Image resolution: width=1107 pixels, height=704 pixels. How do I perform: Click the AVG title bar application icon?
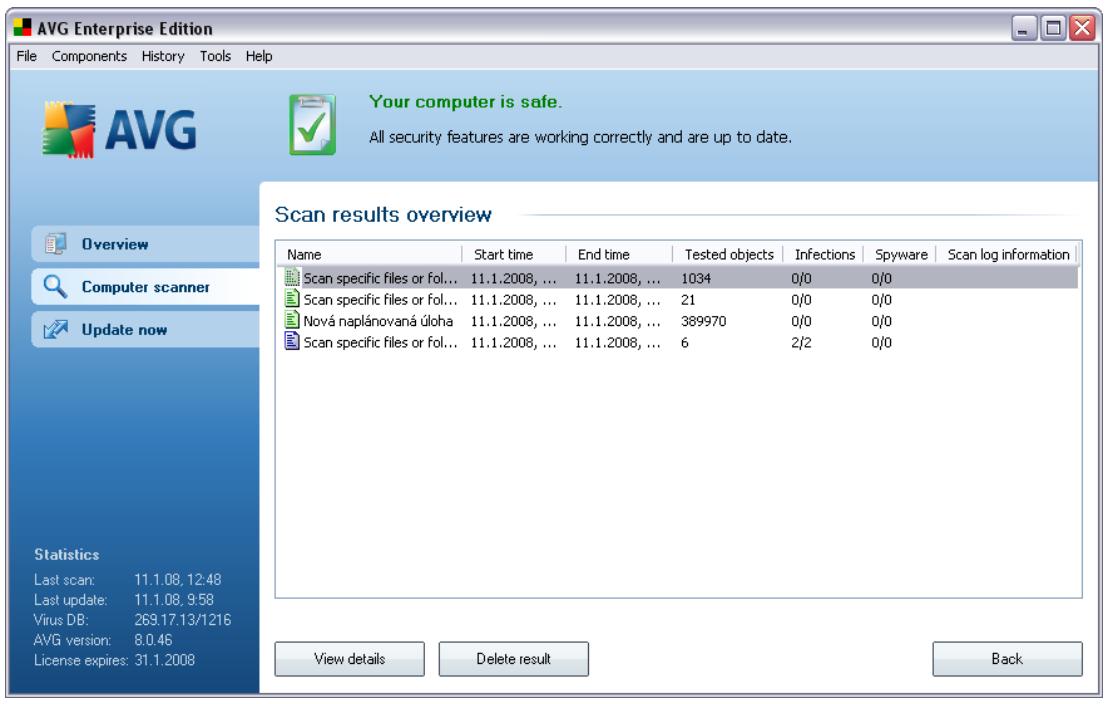click(x=23, y=28)
